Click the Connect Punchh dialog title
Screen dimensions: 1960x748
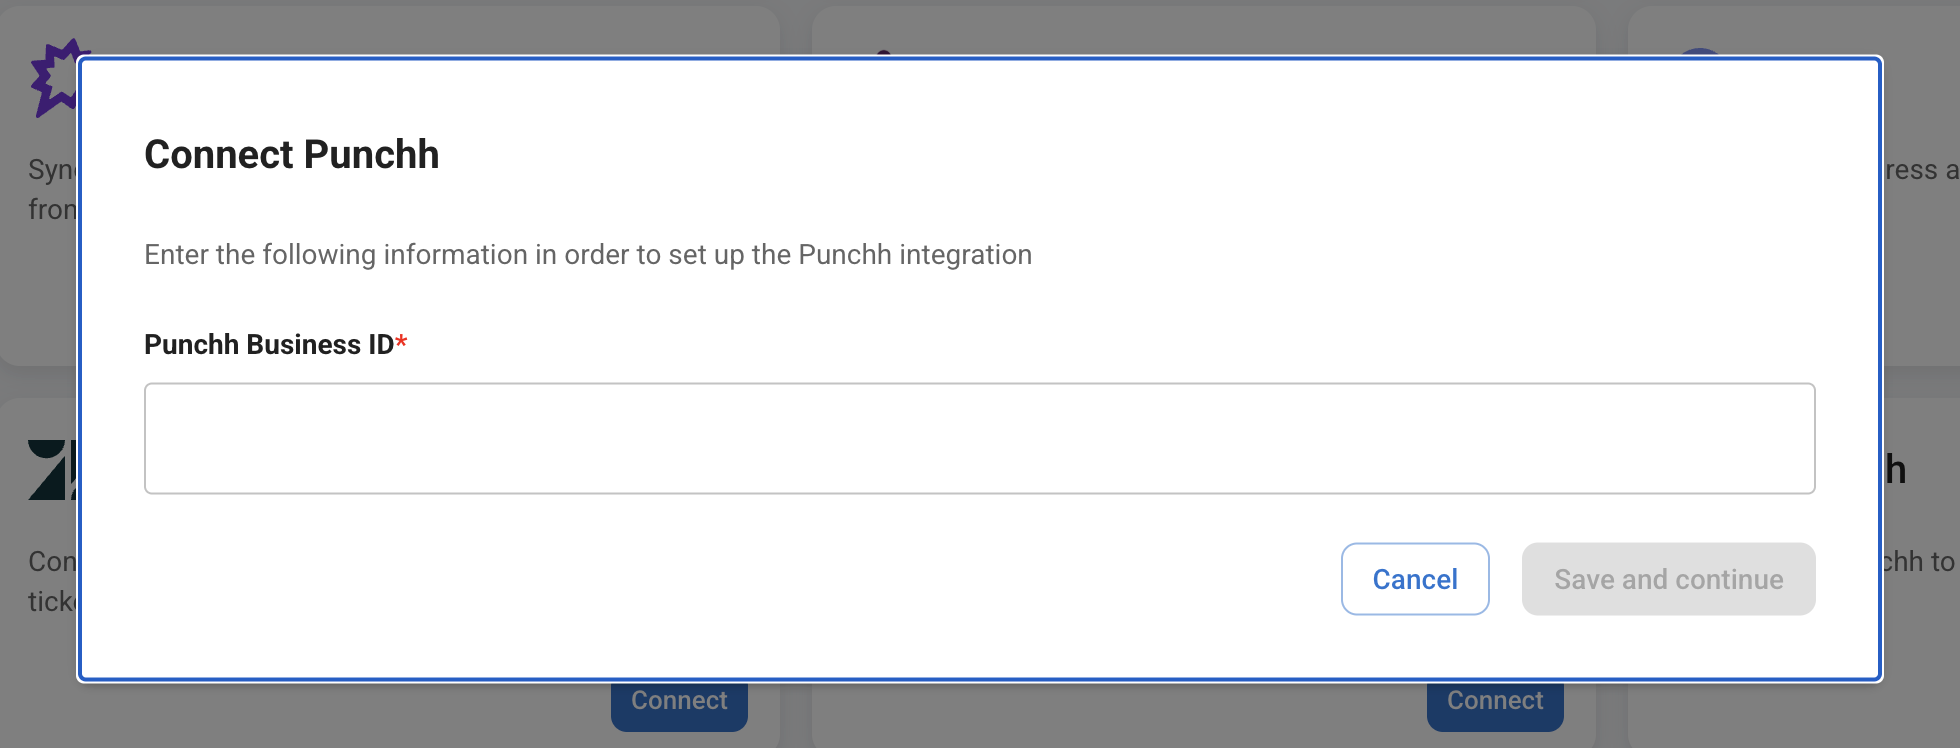(x=292, y=154)
